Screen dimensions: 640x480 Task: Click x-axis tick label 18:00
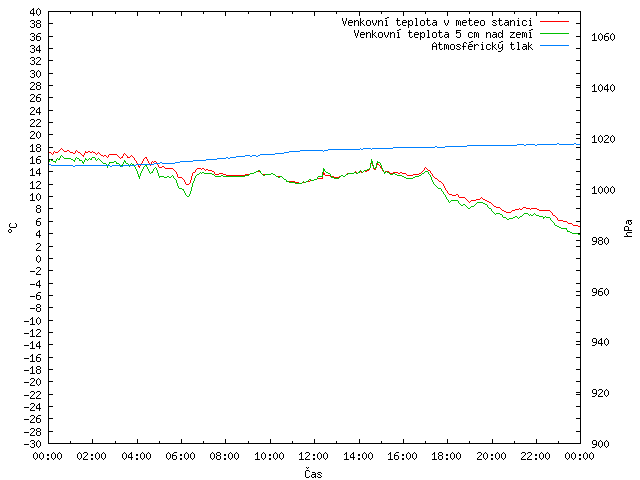click(x=447, y=456)
